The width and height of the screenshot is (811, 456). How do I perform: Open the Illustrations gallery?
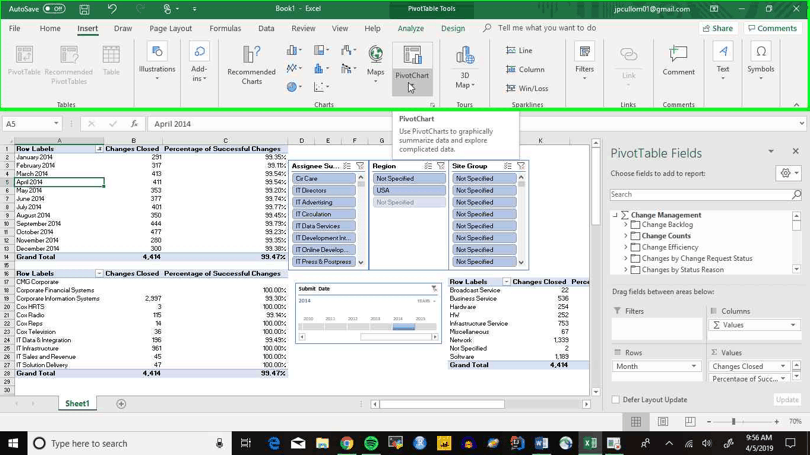pos(157,62)
